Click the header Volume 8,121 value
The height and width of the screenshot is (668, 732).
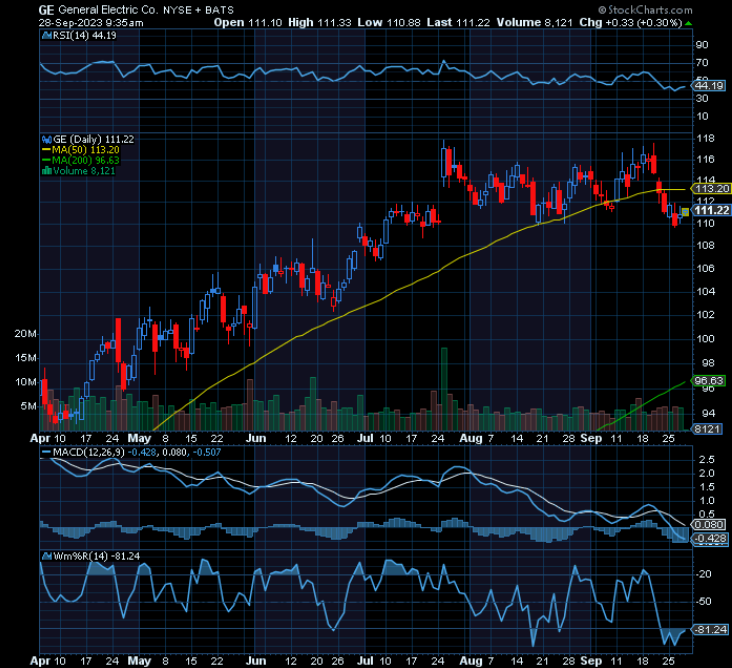[535, 22]
